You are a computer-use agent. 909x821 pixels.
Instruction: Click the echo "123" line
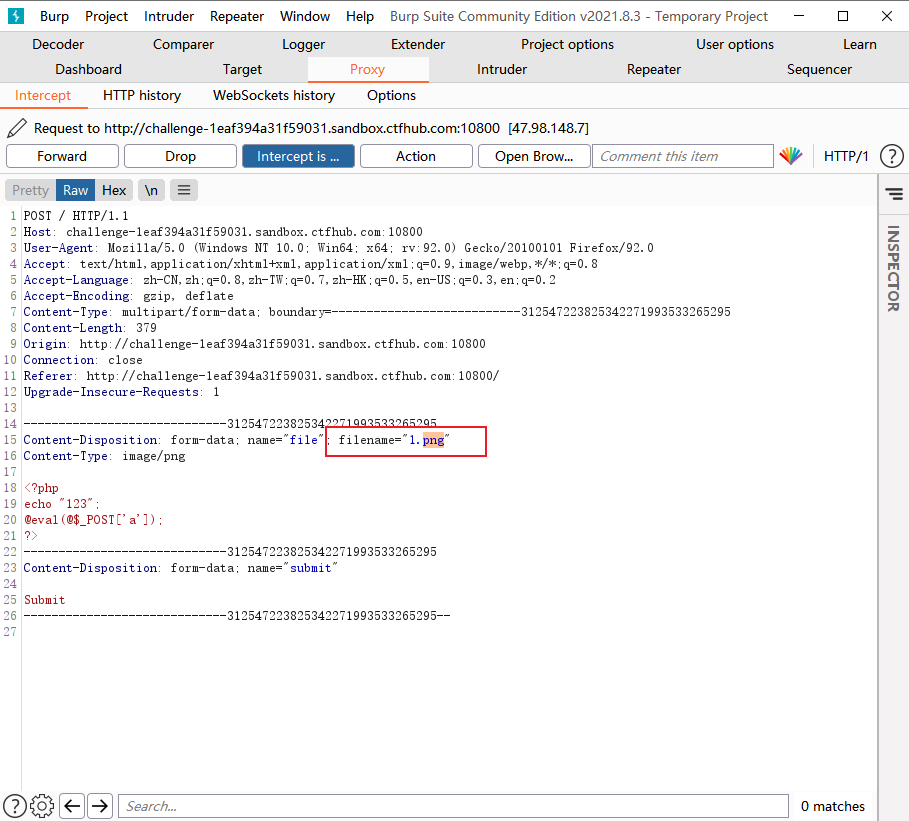tap(61, 503)
